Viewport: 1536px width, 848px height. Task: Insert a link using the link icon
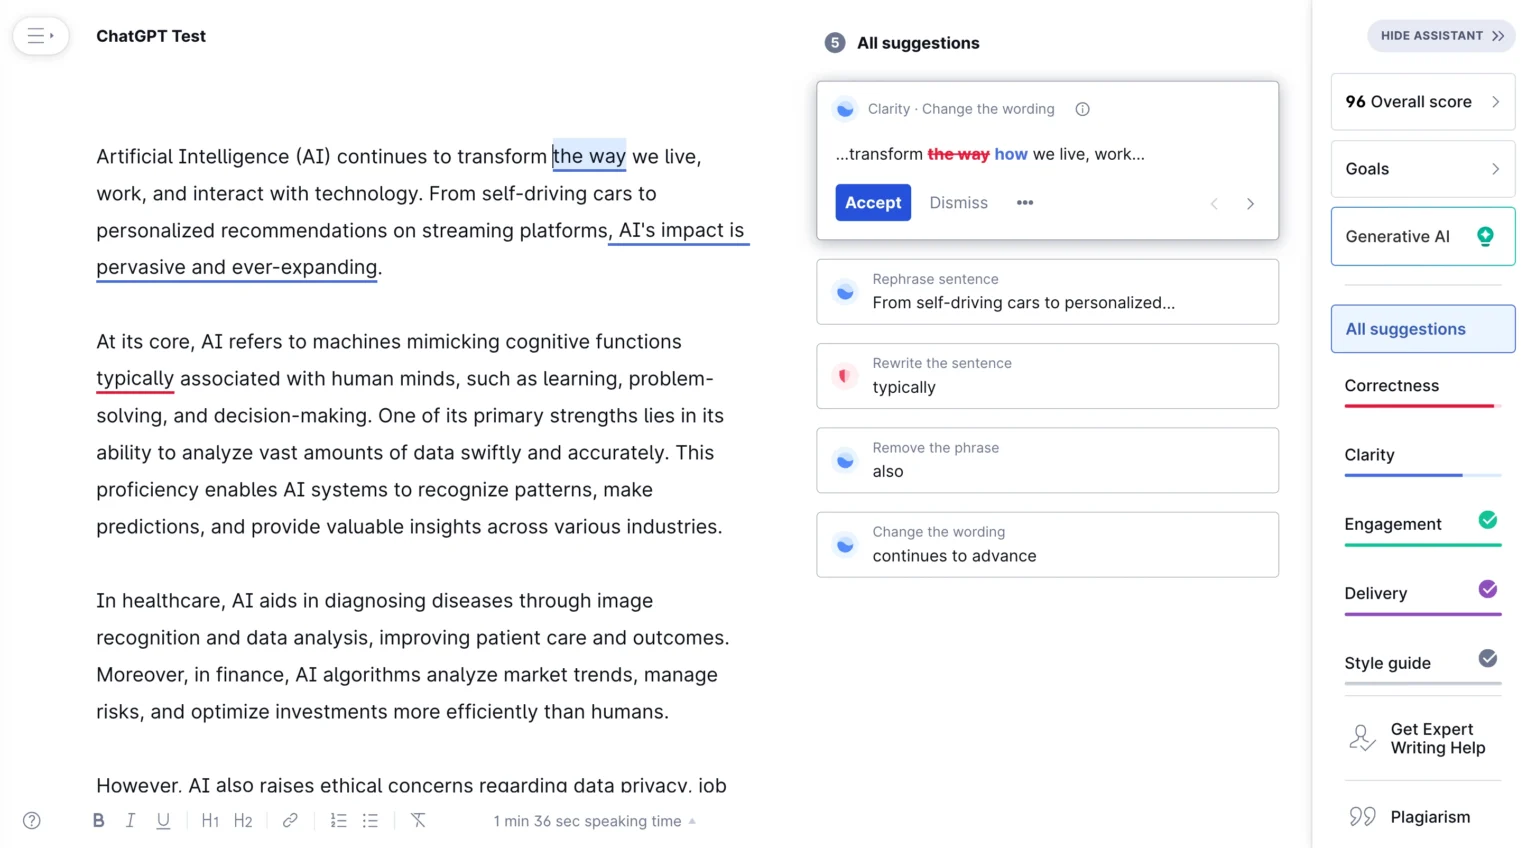[290, 821]
